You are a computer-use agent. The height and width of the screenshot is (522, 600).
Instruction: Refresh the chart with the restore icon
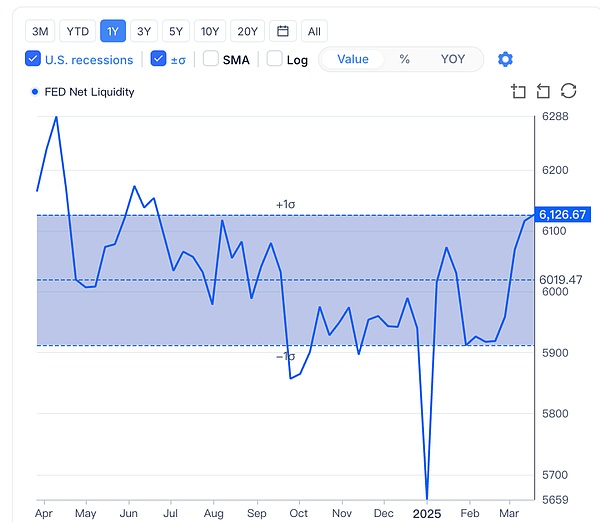pos(568,92)
